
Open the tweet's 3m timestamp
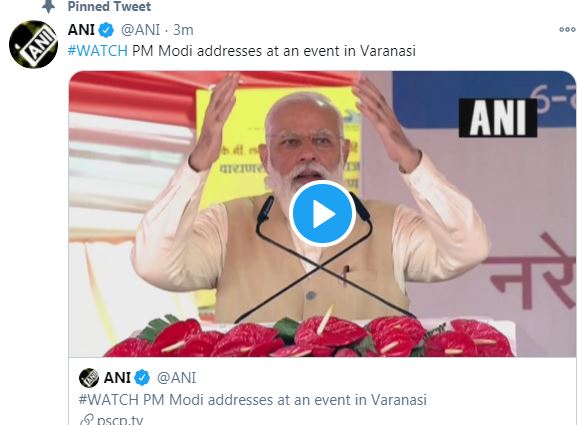pyautogui.click(x=183, y=30)
